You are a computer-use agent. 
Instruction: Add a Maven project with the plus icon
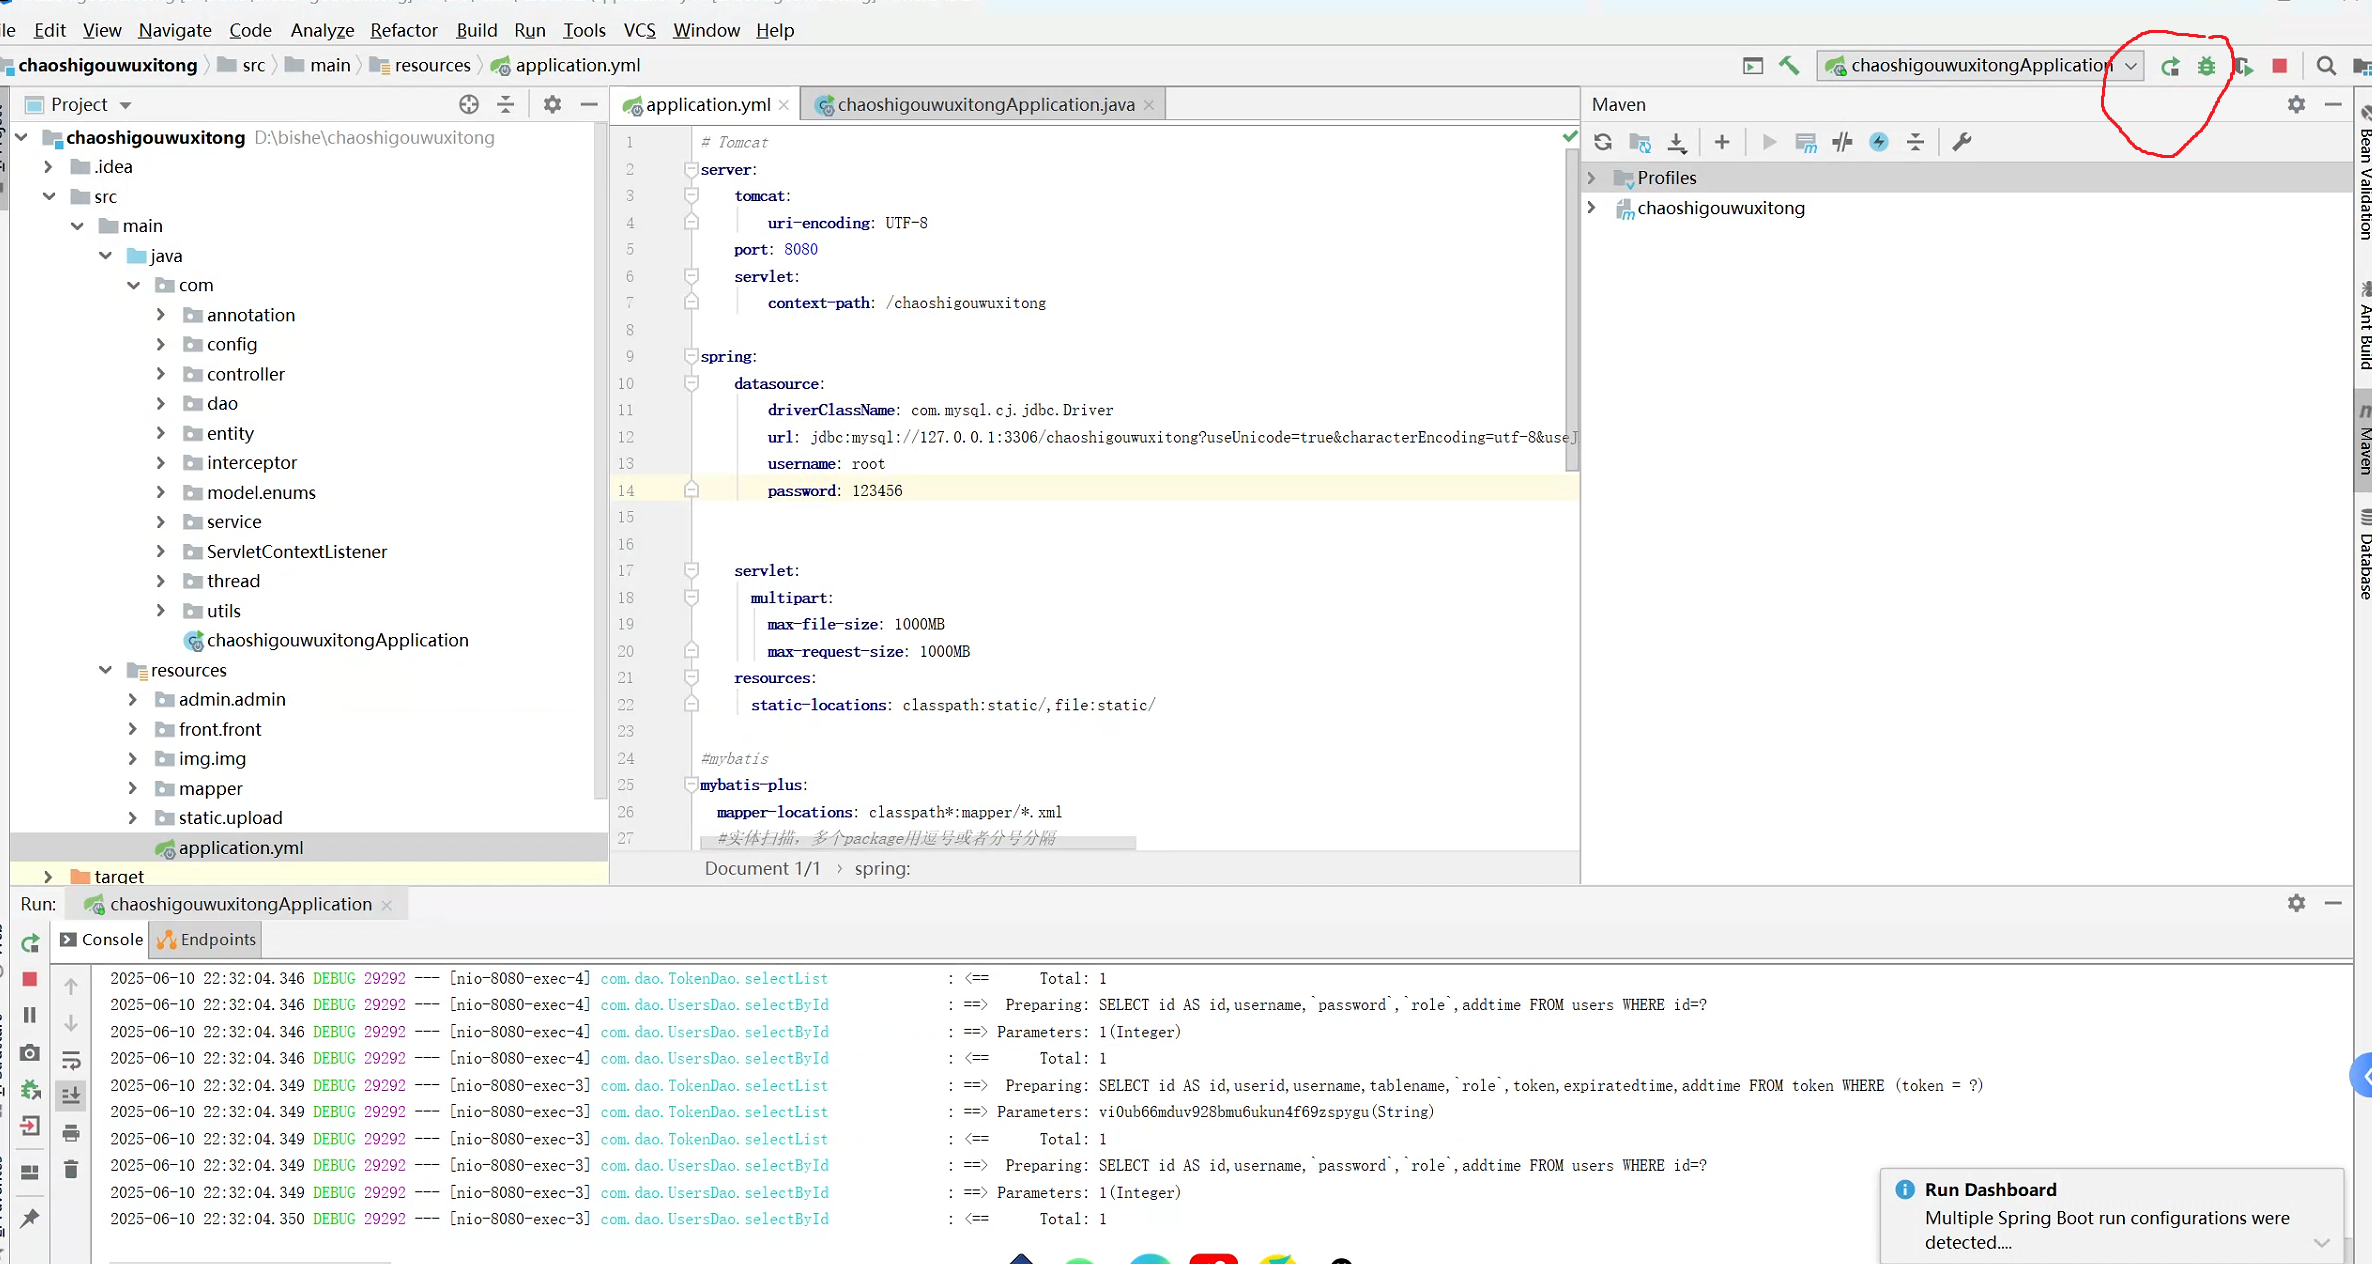tap(1722, 142)
